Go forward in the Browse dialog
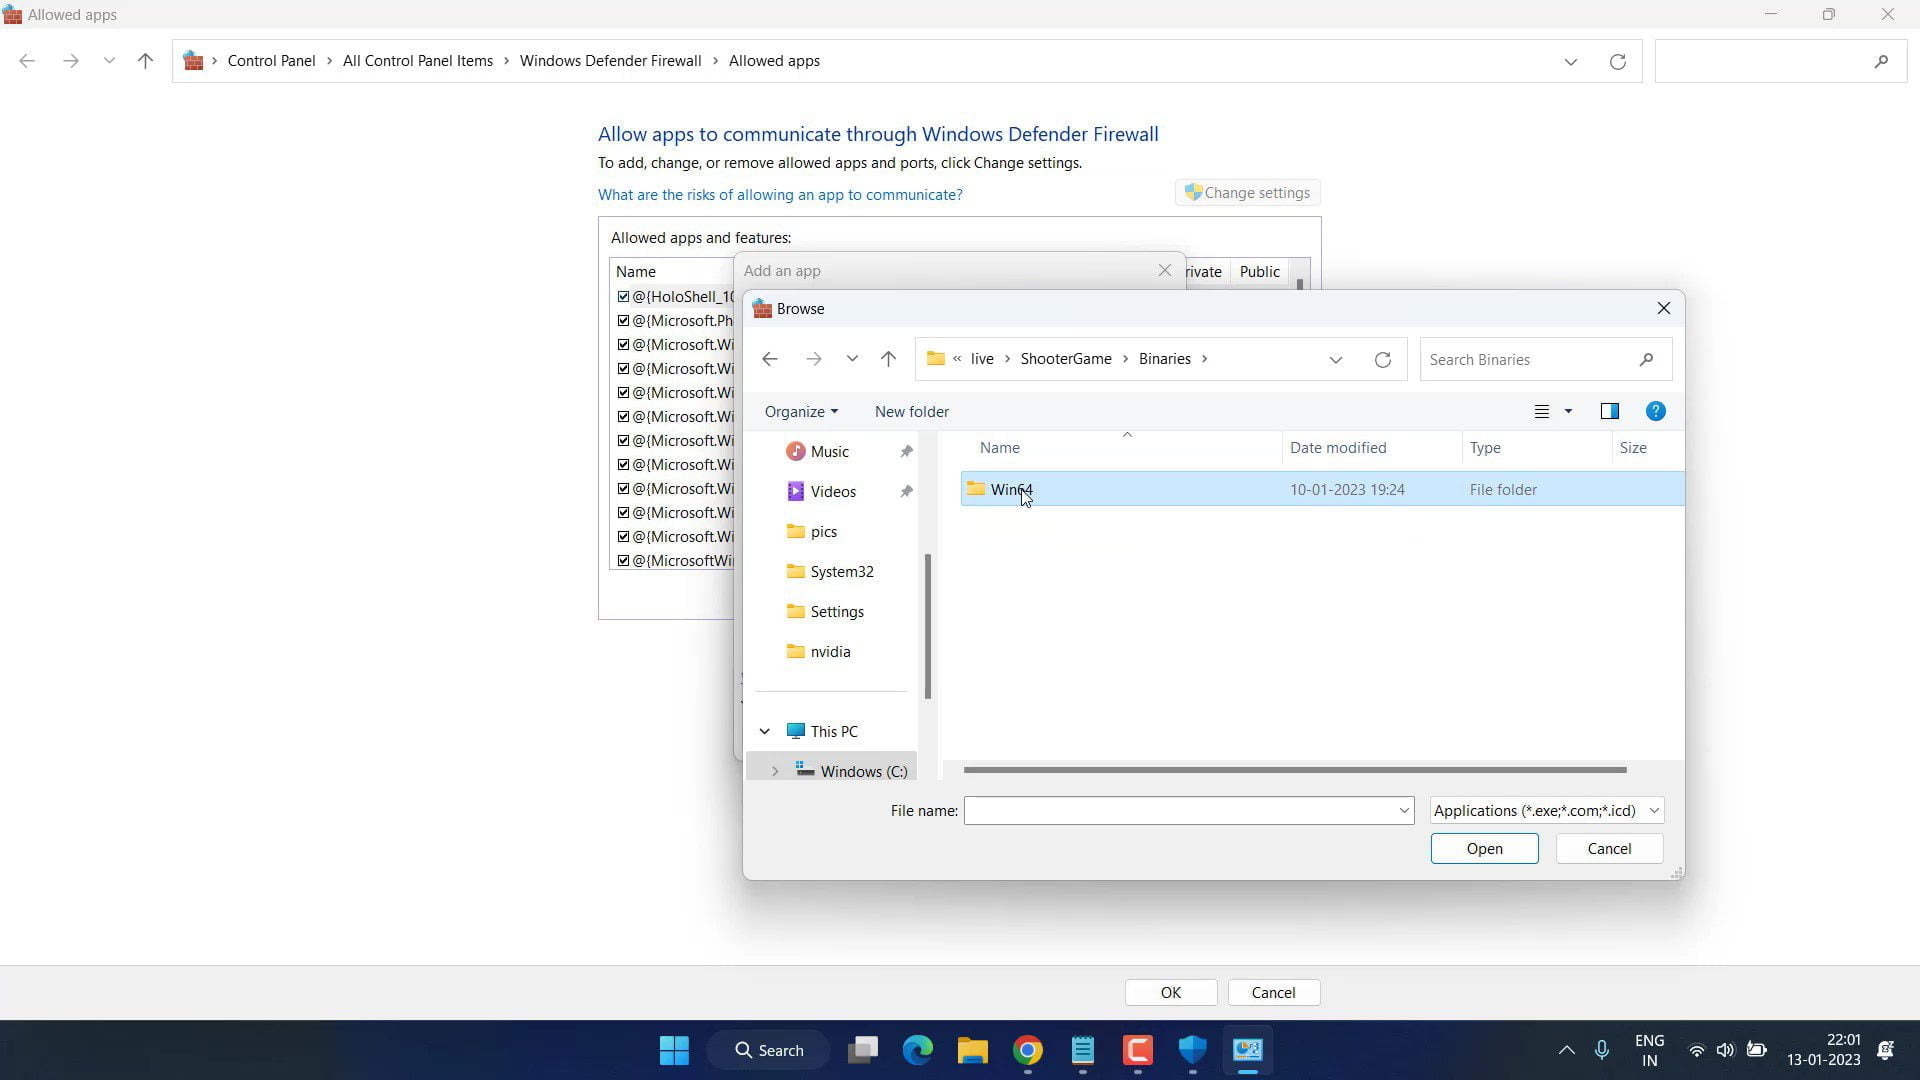The height and width of the screenshot is (1080, 1920). coord(813,359)
